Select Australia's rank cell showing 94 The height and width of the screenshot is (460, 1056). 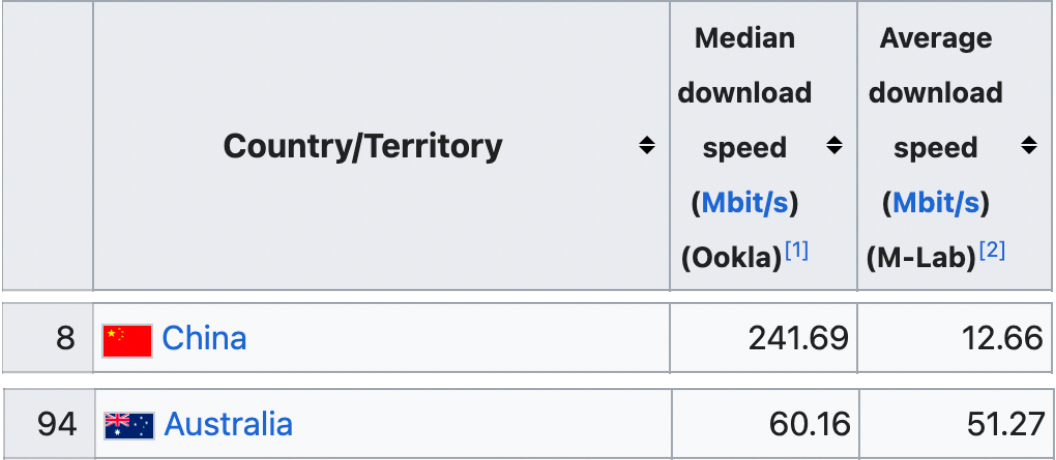[x=57, y=424]
